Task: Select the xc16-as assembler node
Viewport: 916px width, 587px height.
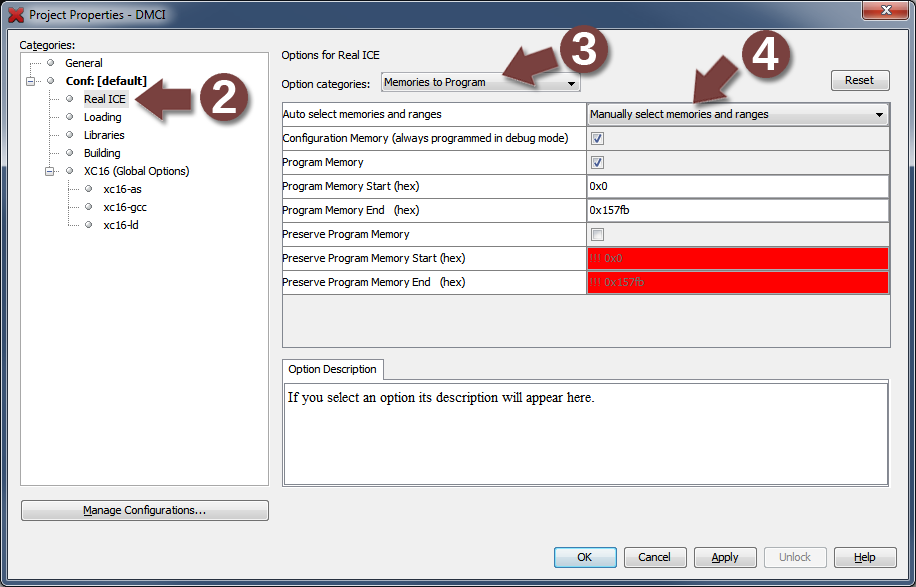Action: [122, 189]
